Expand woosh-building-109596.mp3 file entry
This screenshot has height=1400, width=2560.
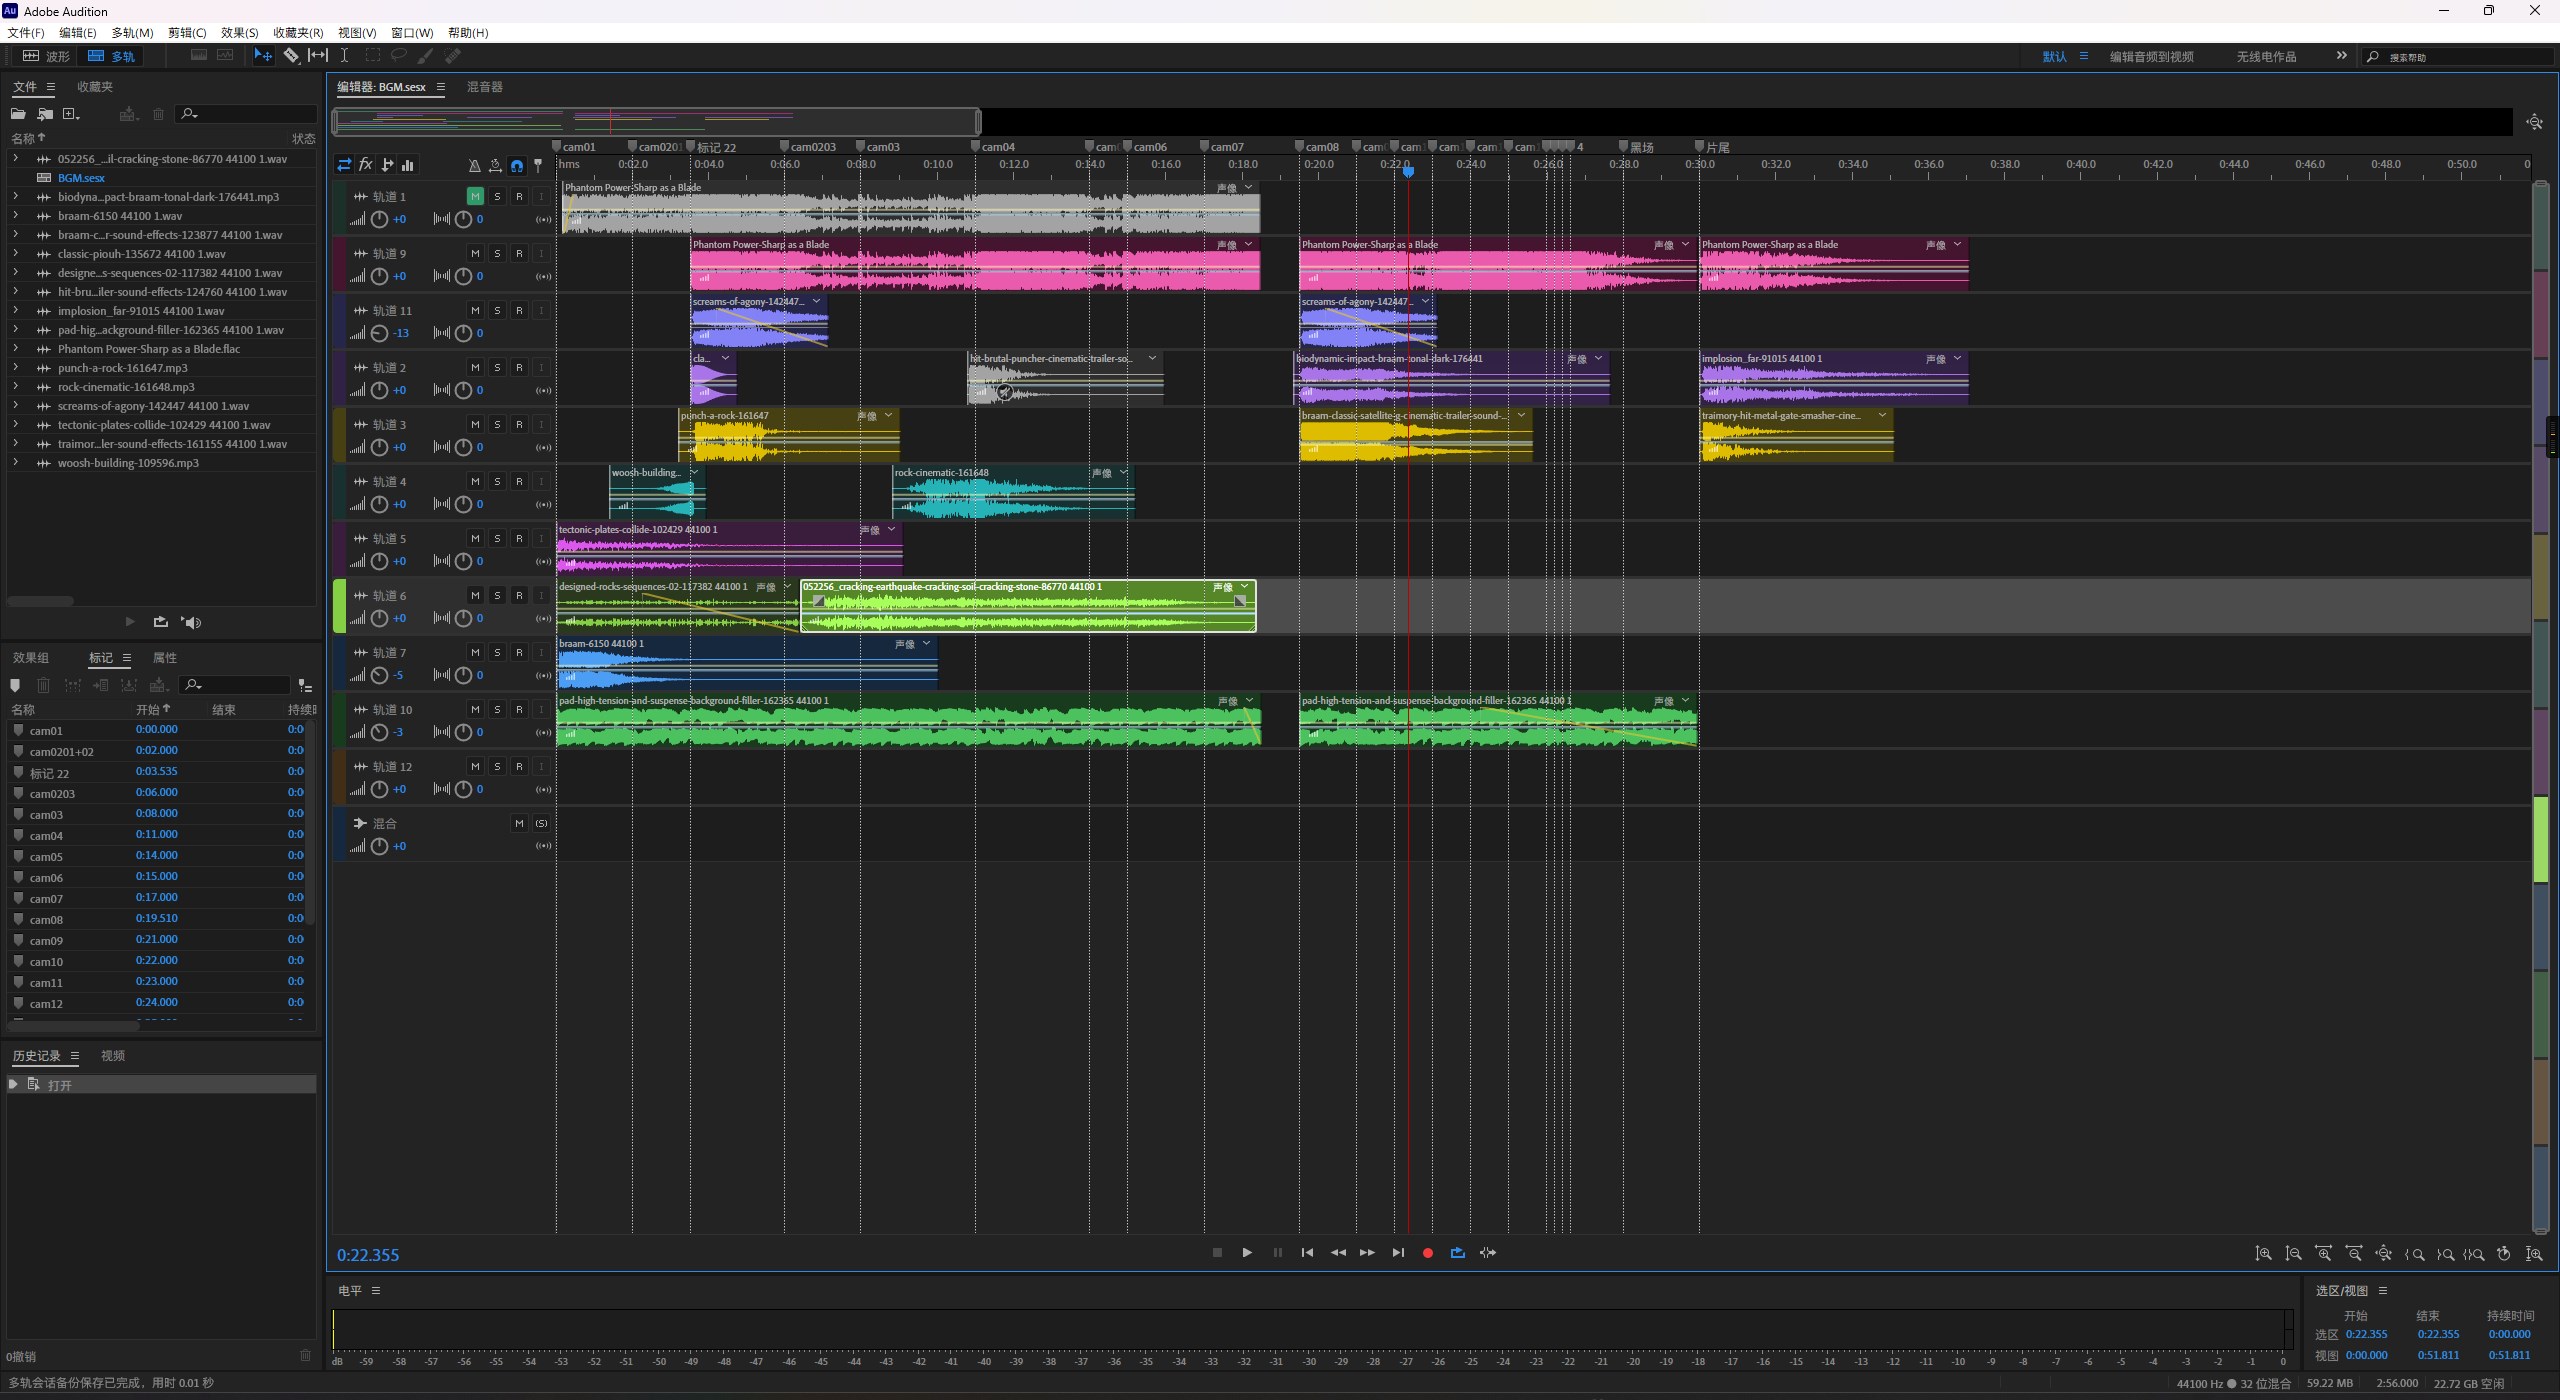tap(15, 462)
